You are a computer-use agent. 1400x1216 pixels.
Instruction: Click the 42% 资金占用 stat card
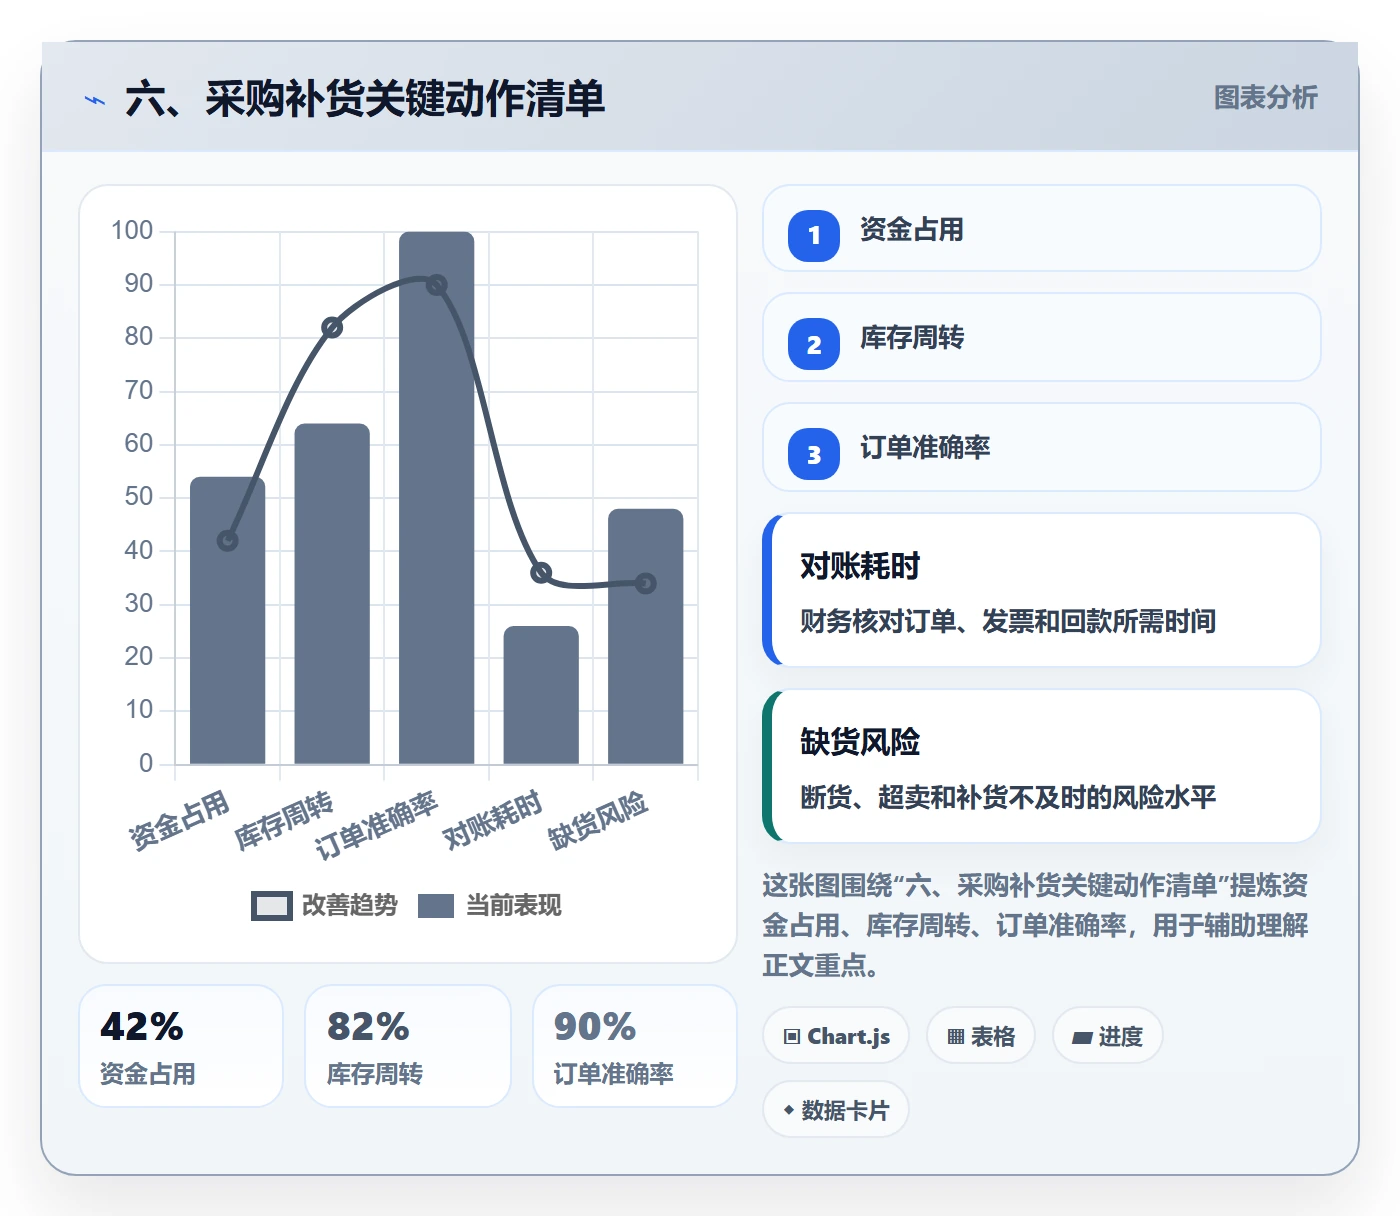[181, 1046]
